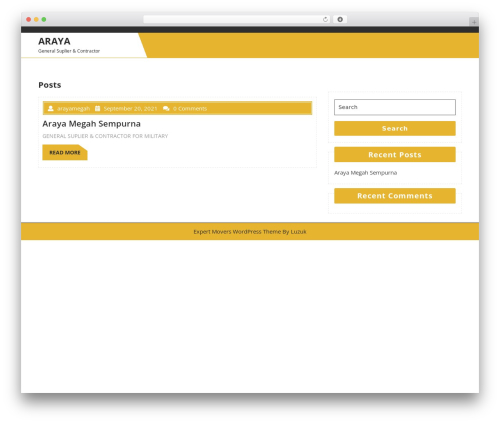Click the General Suplier & Contractor tagline
The width and height of the screenshot is (500, 423).
click(69, 51)
